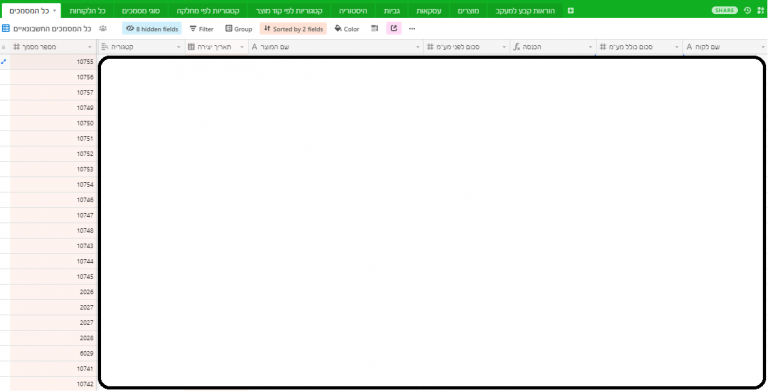Click the row height icon in toolbar
This screenshot has width=768, height=392.
(x=375, y=29)
